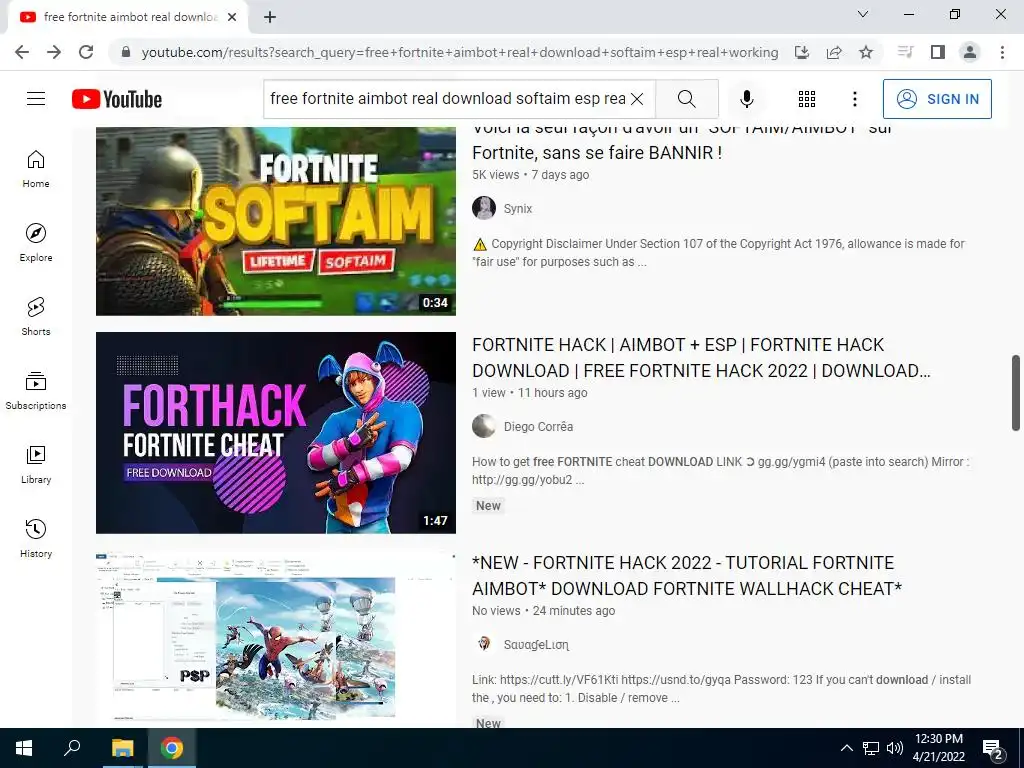Open Explore in the sidebar

(36, 243)
